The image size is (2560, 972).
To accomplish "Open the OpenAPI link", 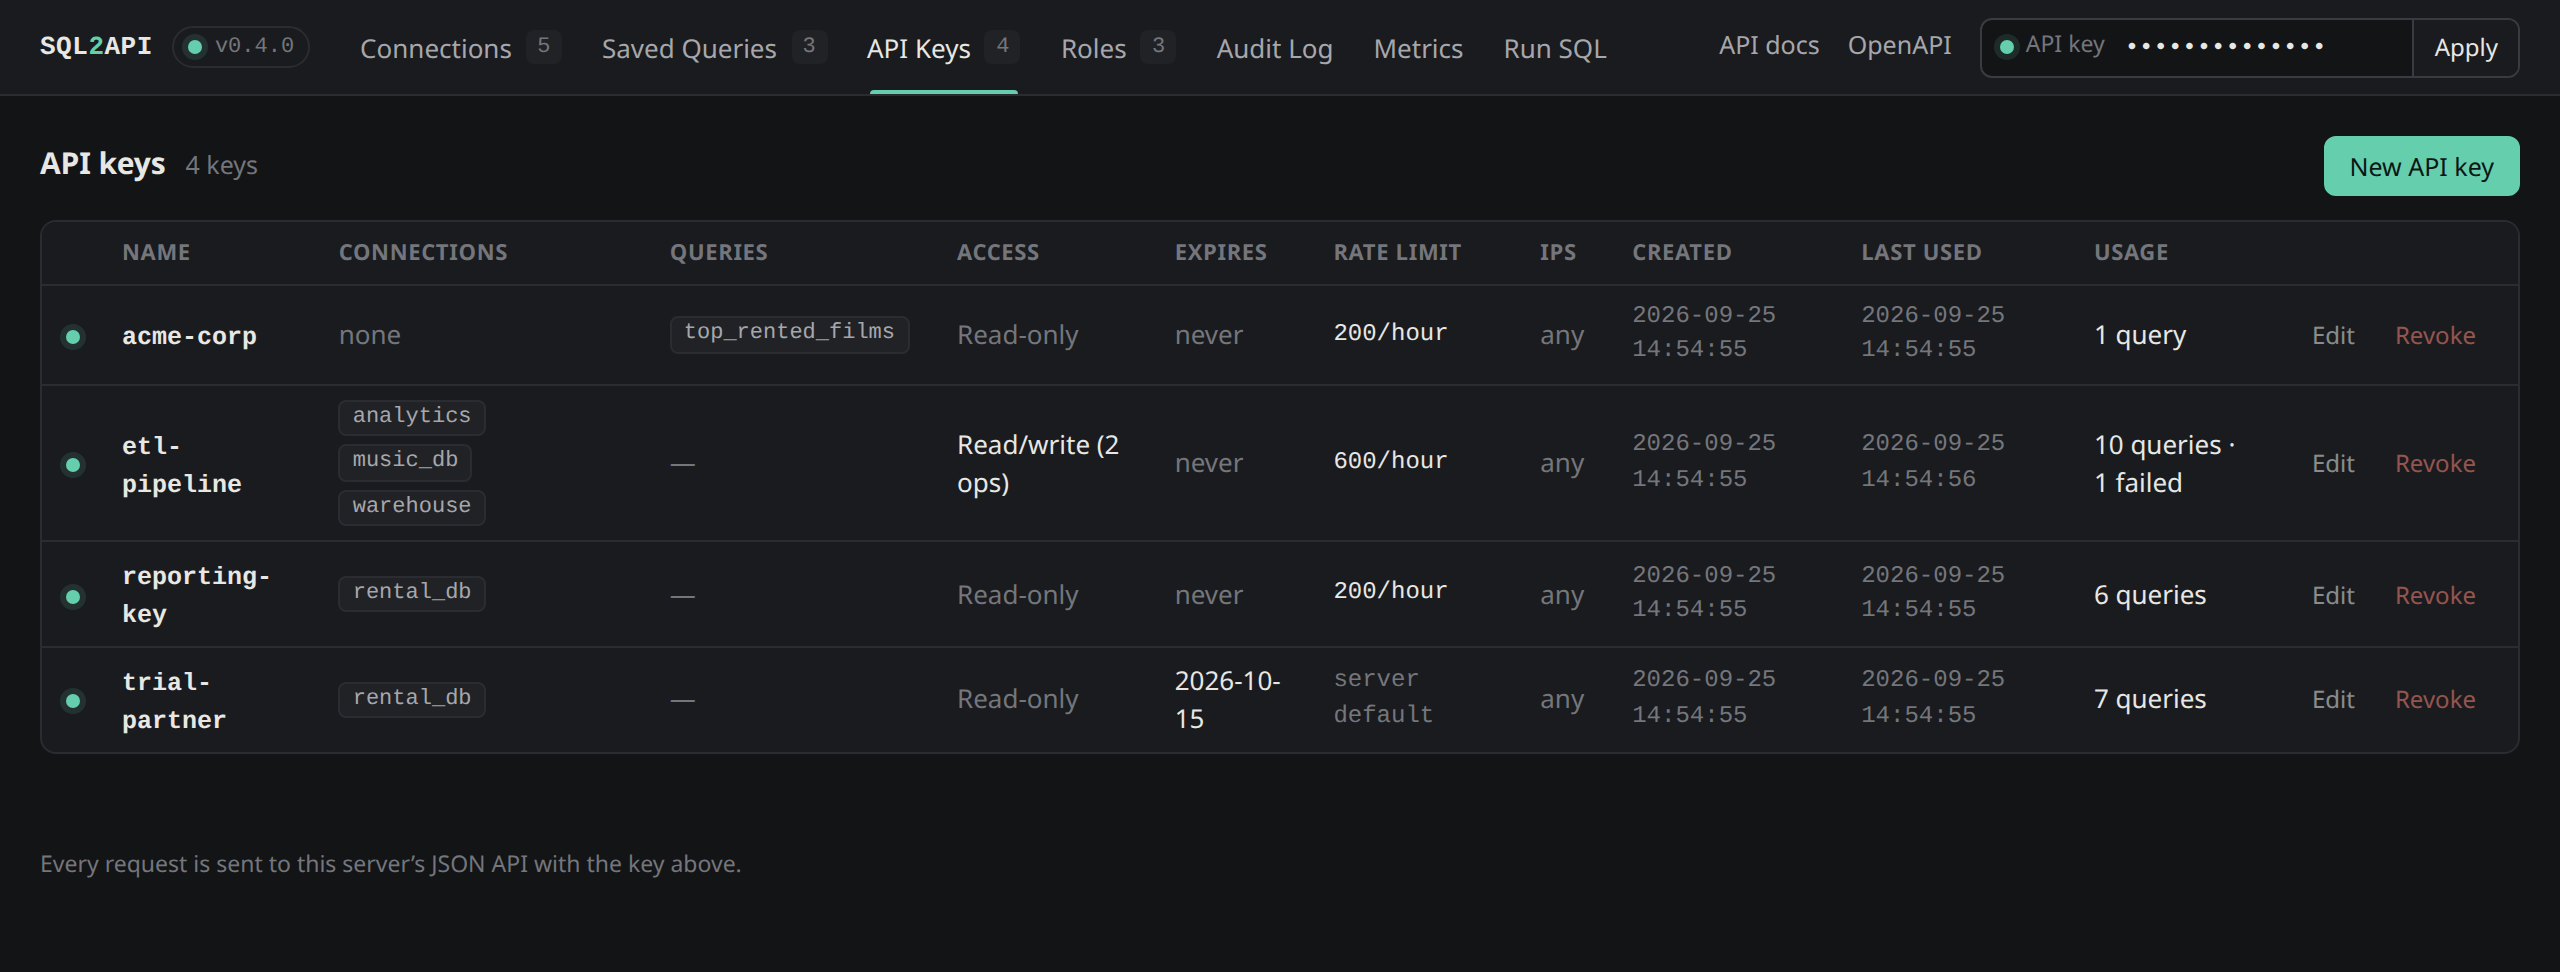I will pyautogui.click(x=1899, y=46).
